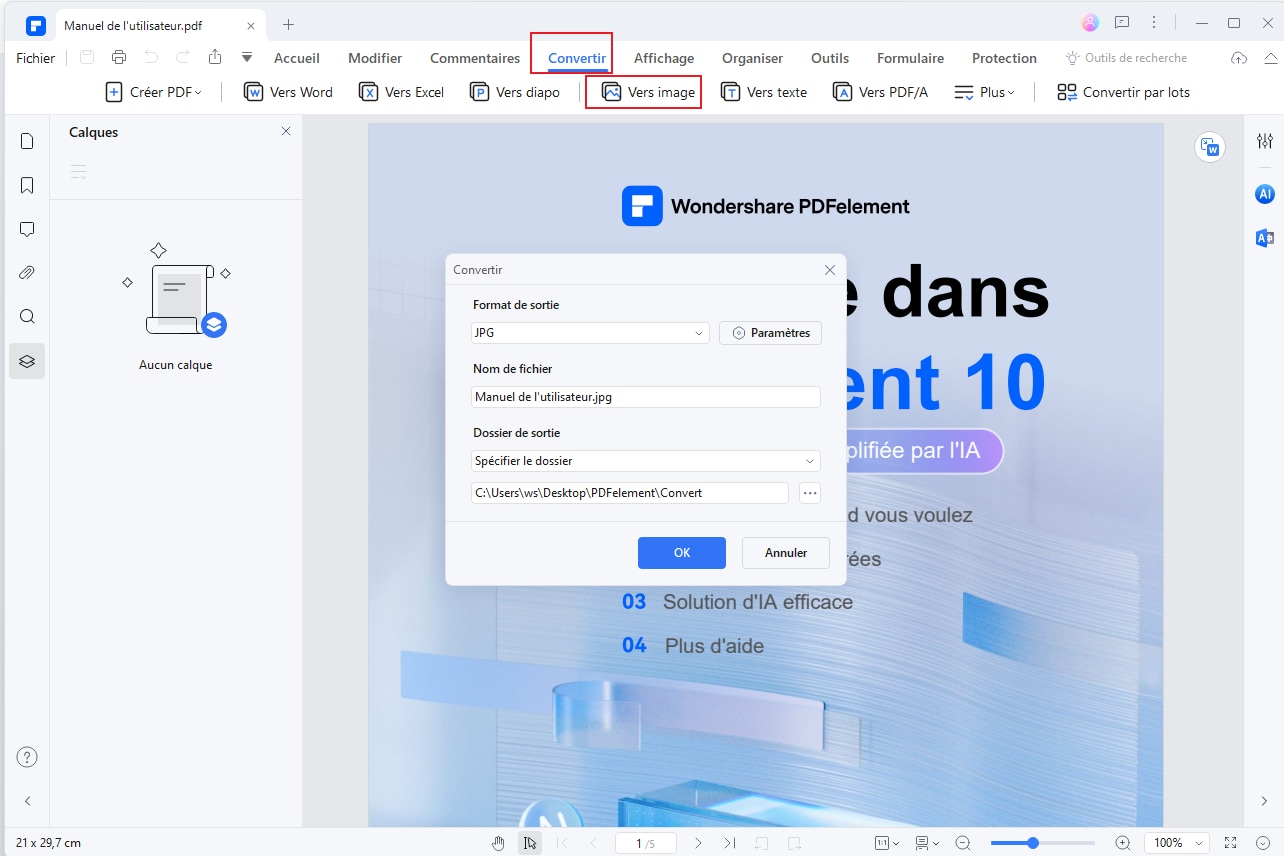The width and height of the screenshot is (1284, 856).
Task: Click the zoom in plus button
Action: point(1123,843)
